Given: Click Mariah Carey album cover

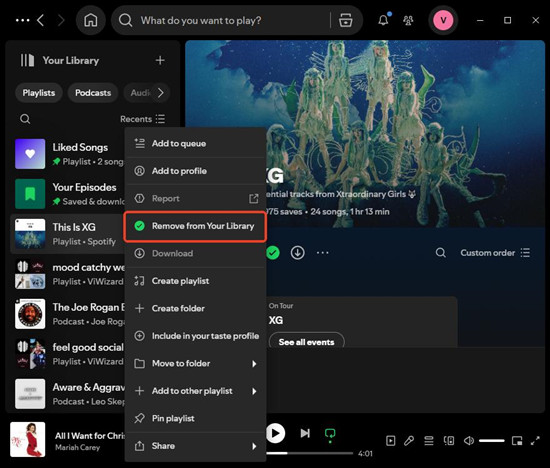Looking at the screenshot, I should 28,439.
